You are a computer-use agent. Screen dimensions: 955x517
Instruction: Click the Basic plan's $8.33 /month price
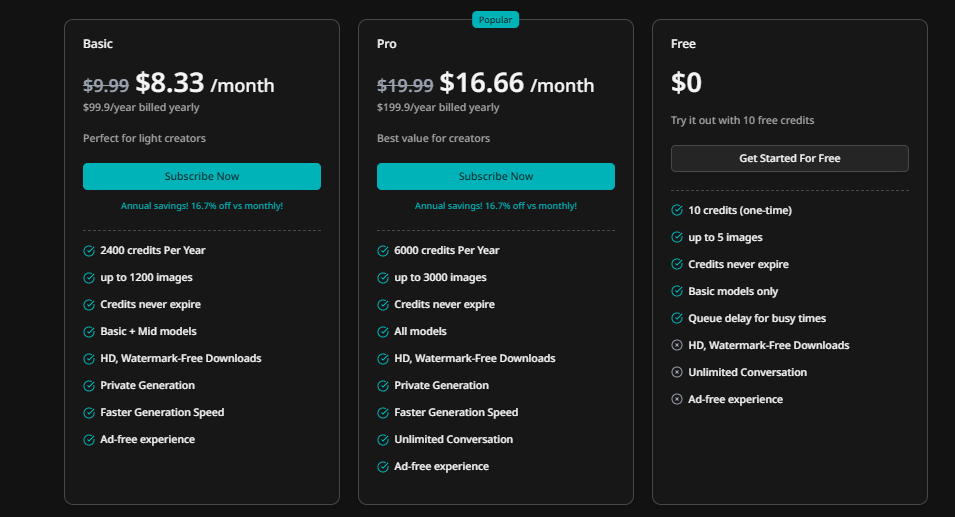204,84
